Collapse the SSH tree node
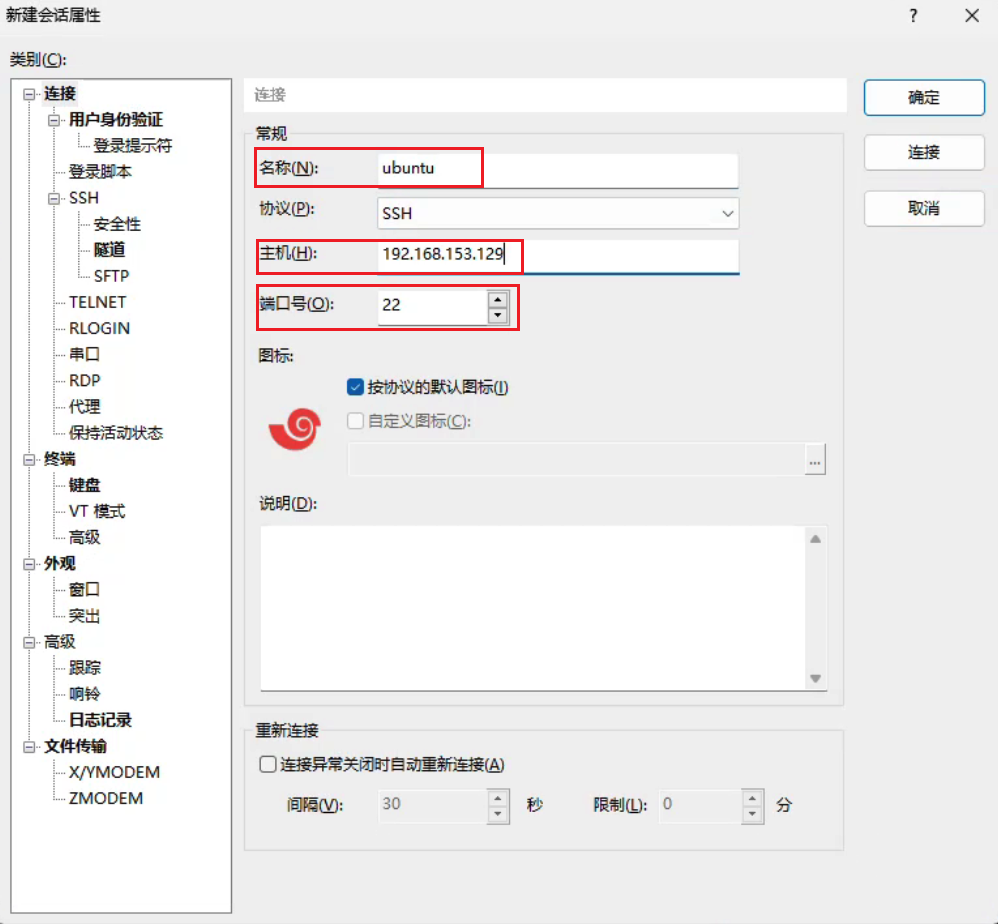Viewport: 998px width, 924px height. [x=54, y=198]
